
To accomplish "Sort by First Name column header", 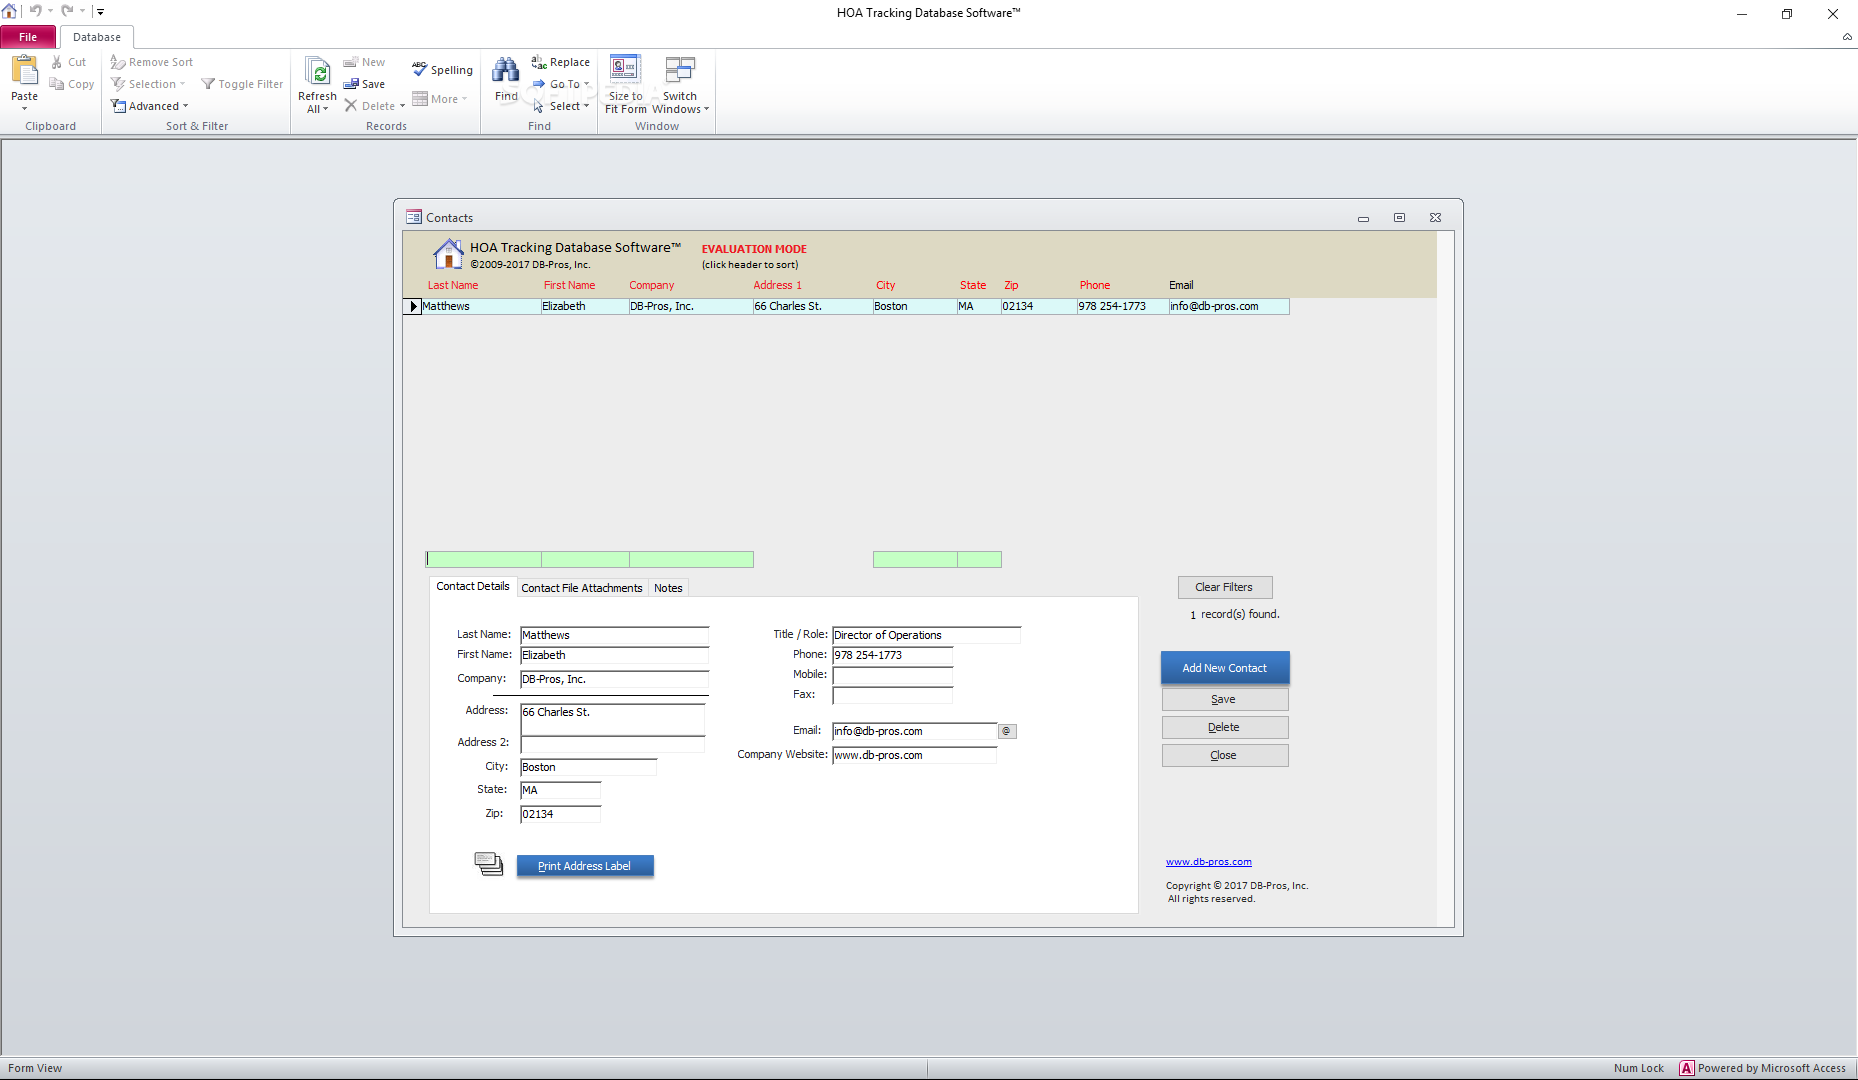I will point(569,285).
